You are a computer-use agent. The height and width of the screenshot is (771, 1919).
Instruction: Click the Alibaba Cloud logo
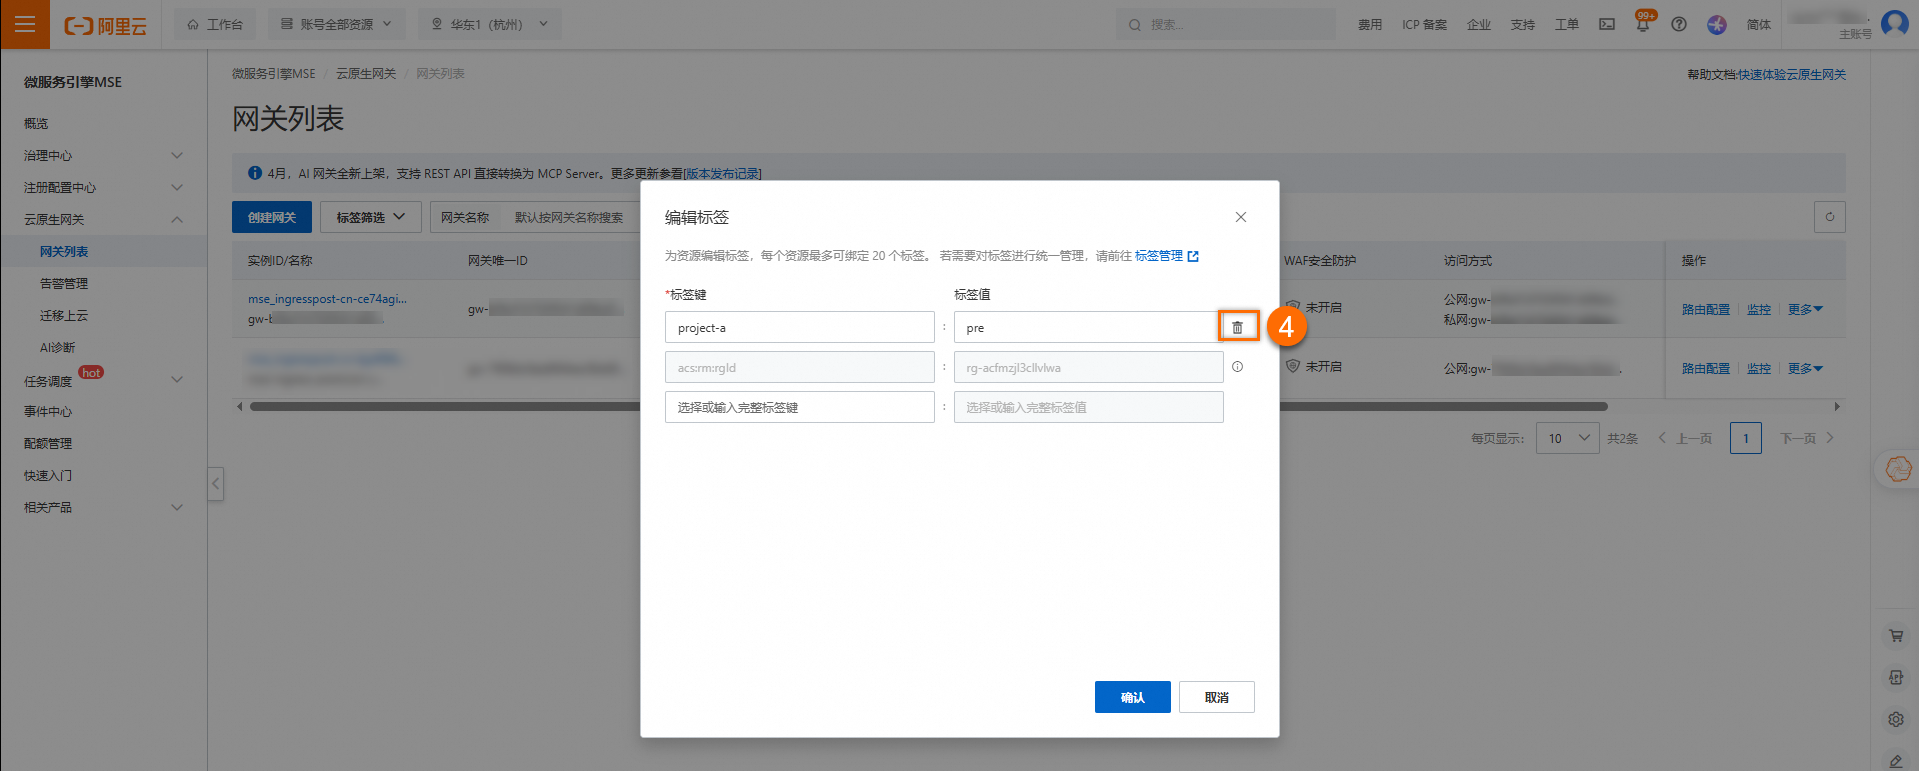pyautogui.click(x=105, y=25)
